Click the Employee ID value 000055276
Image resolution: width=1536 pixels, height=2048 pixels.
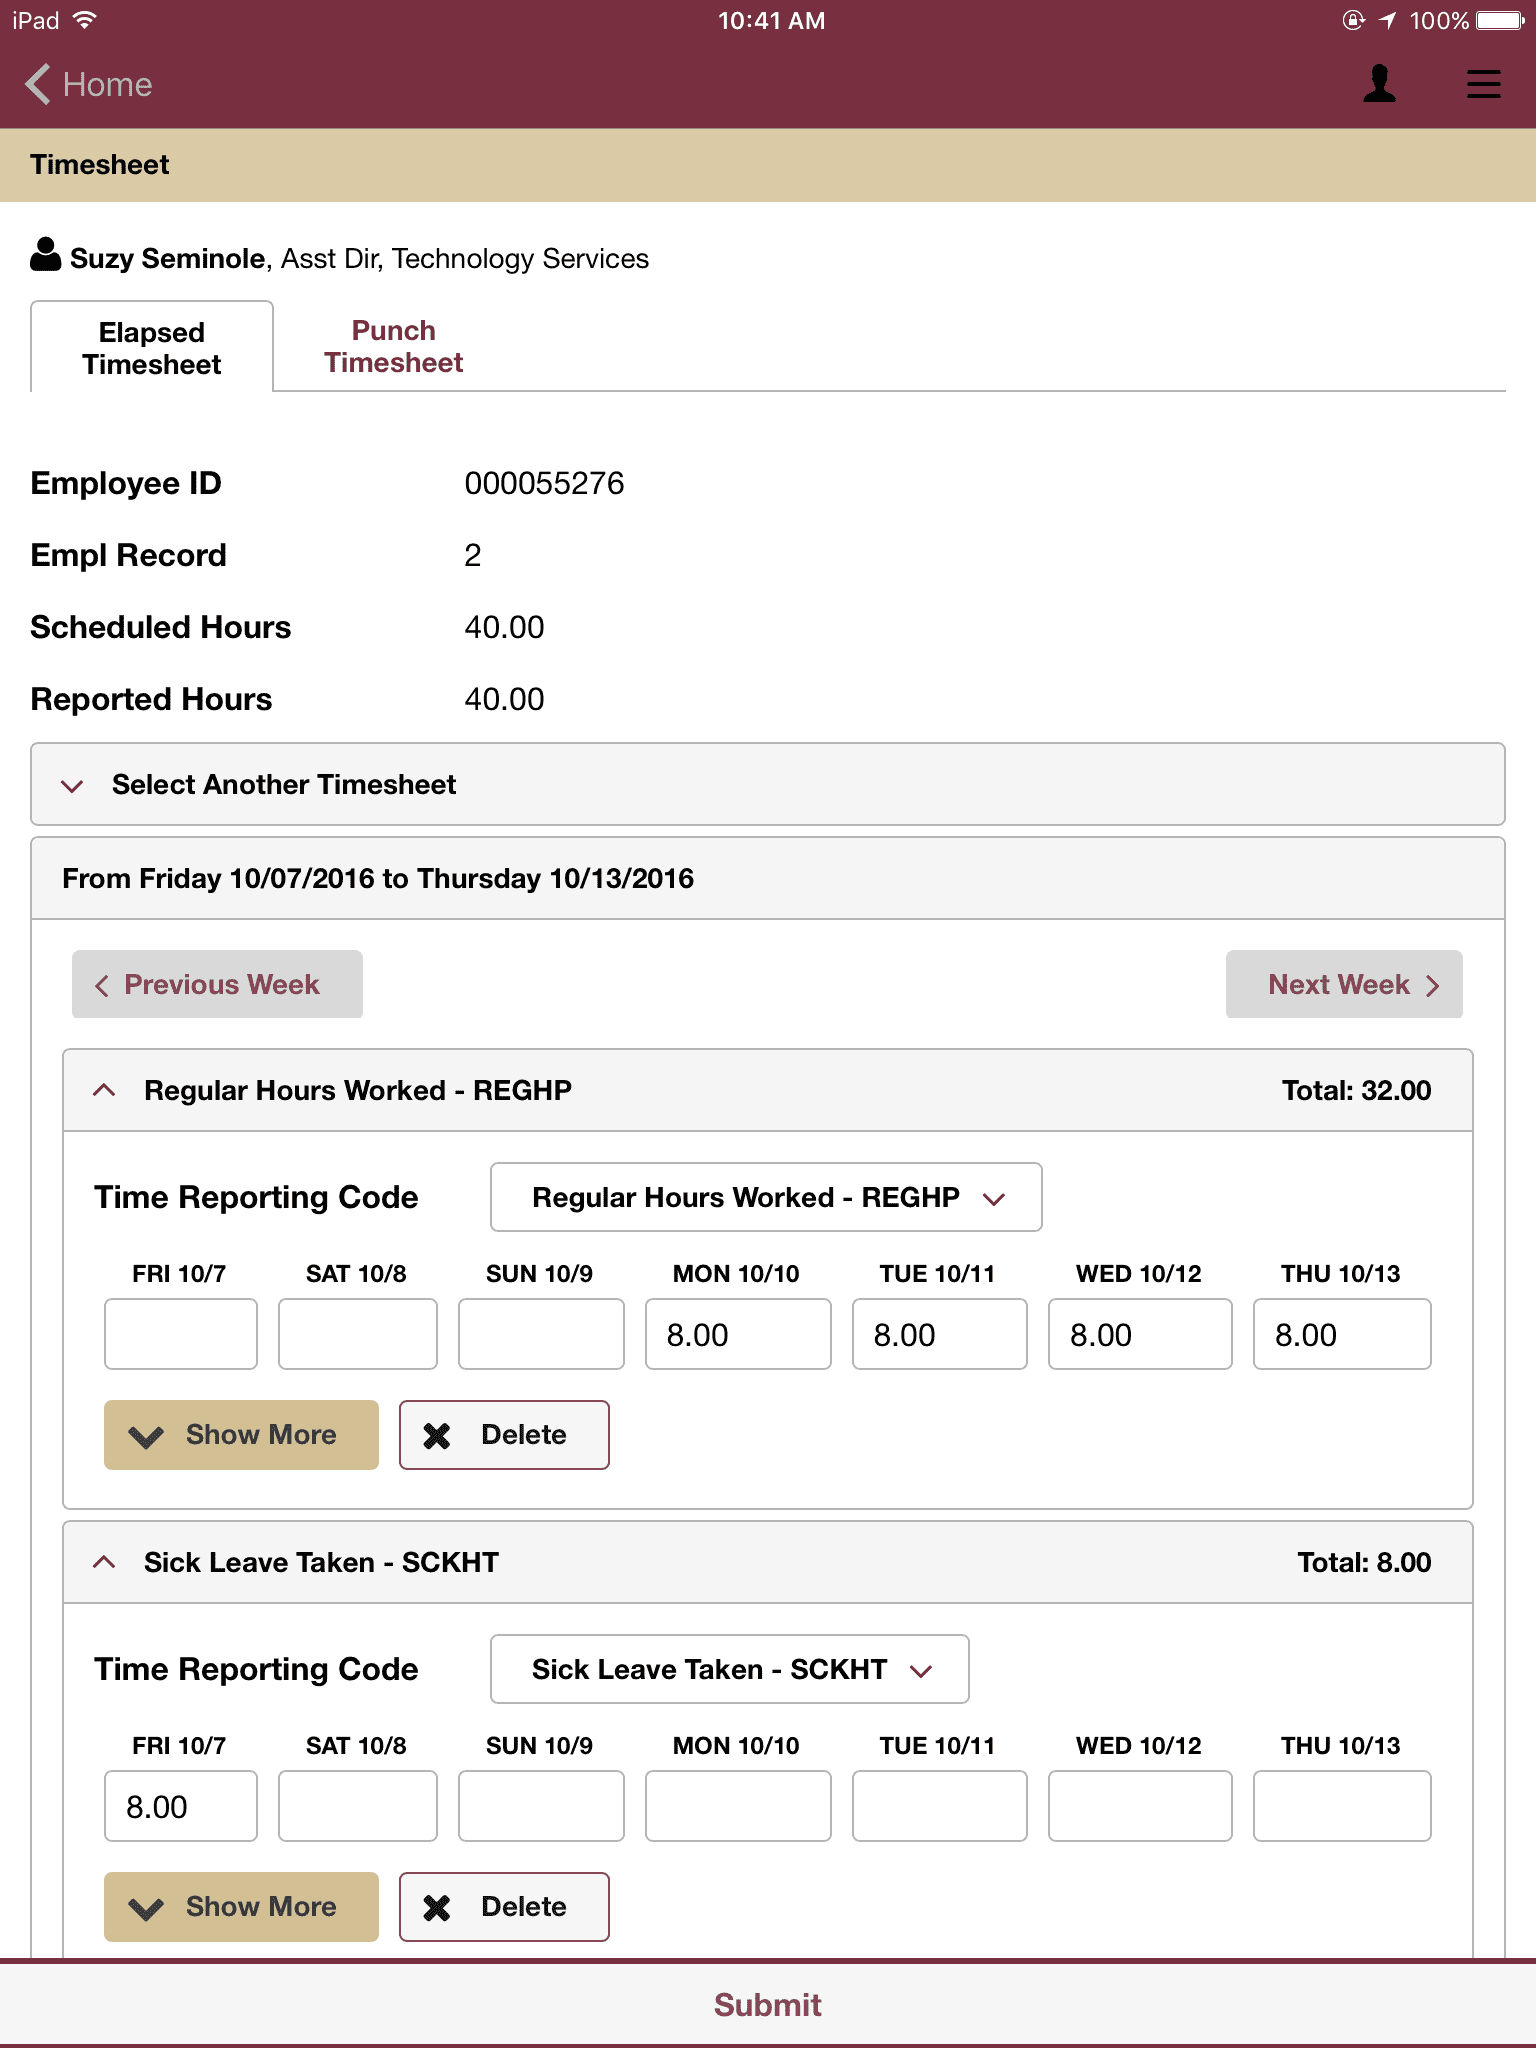pyautogui.click(x=544, y=483)
